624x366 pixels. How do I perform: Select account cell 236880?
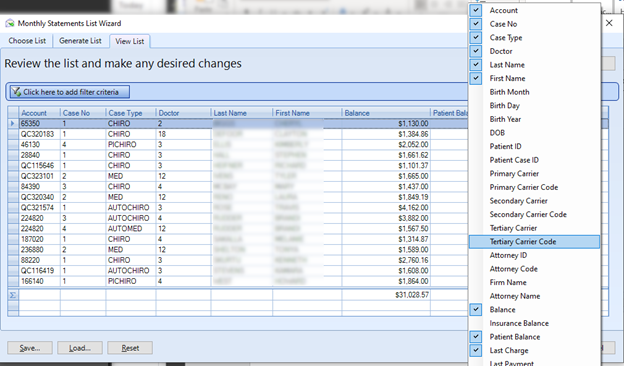(x=39, y=250)
